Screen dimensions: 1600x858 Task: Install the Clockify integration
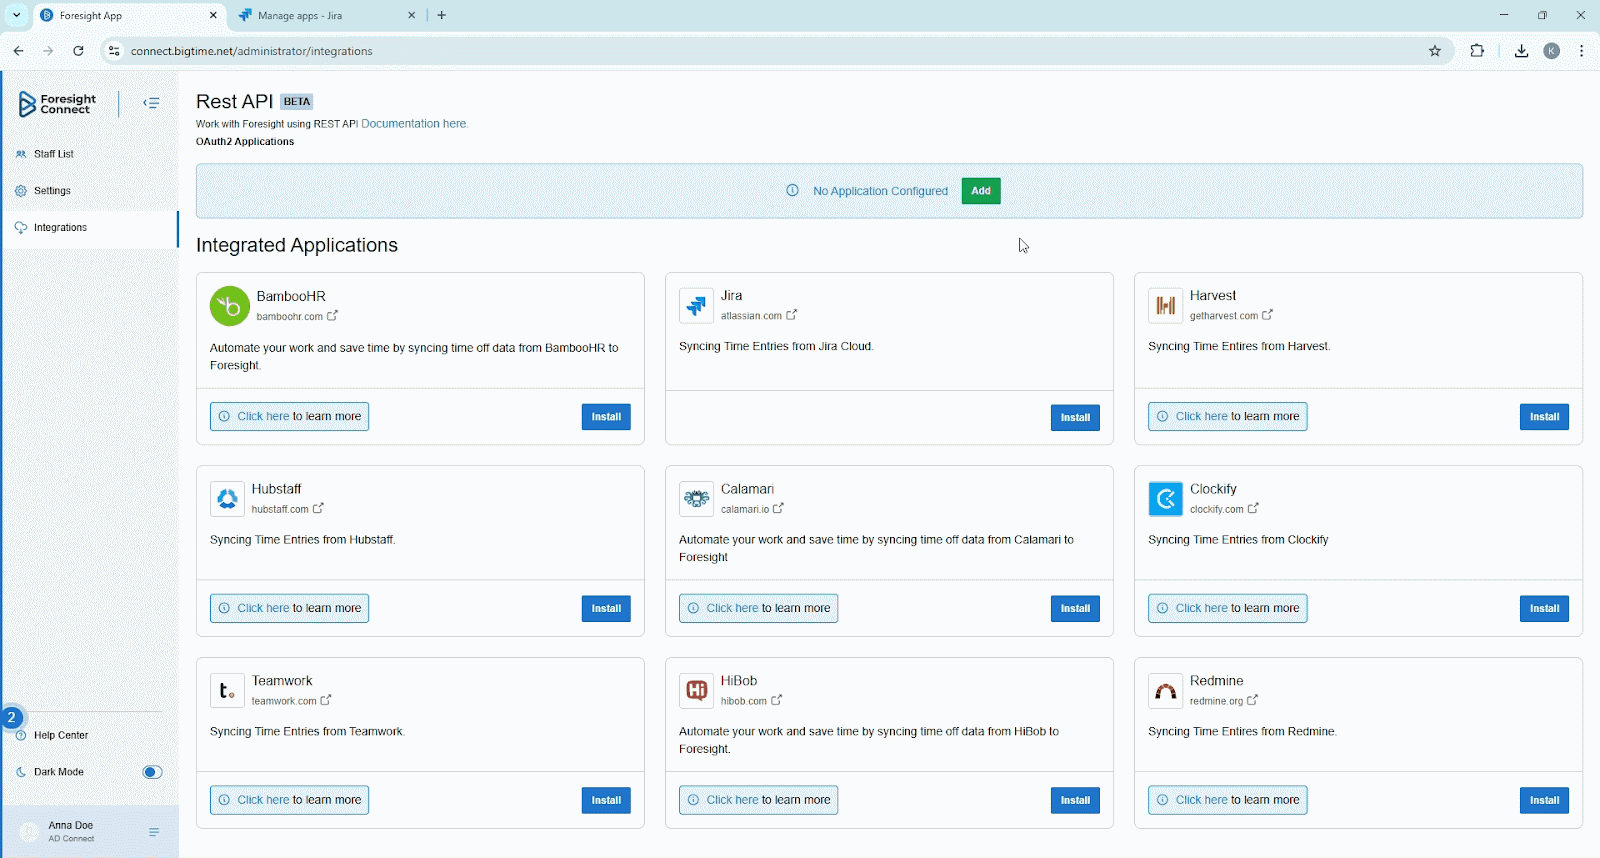point(1544,609)
